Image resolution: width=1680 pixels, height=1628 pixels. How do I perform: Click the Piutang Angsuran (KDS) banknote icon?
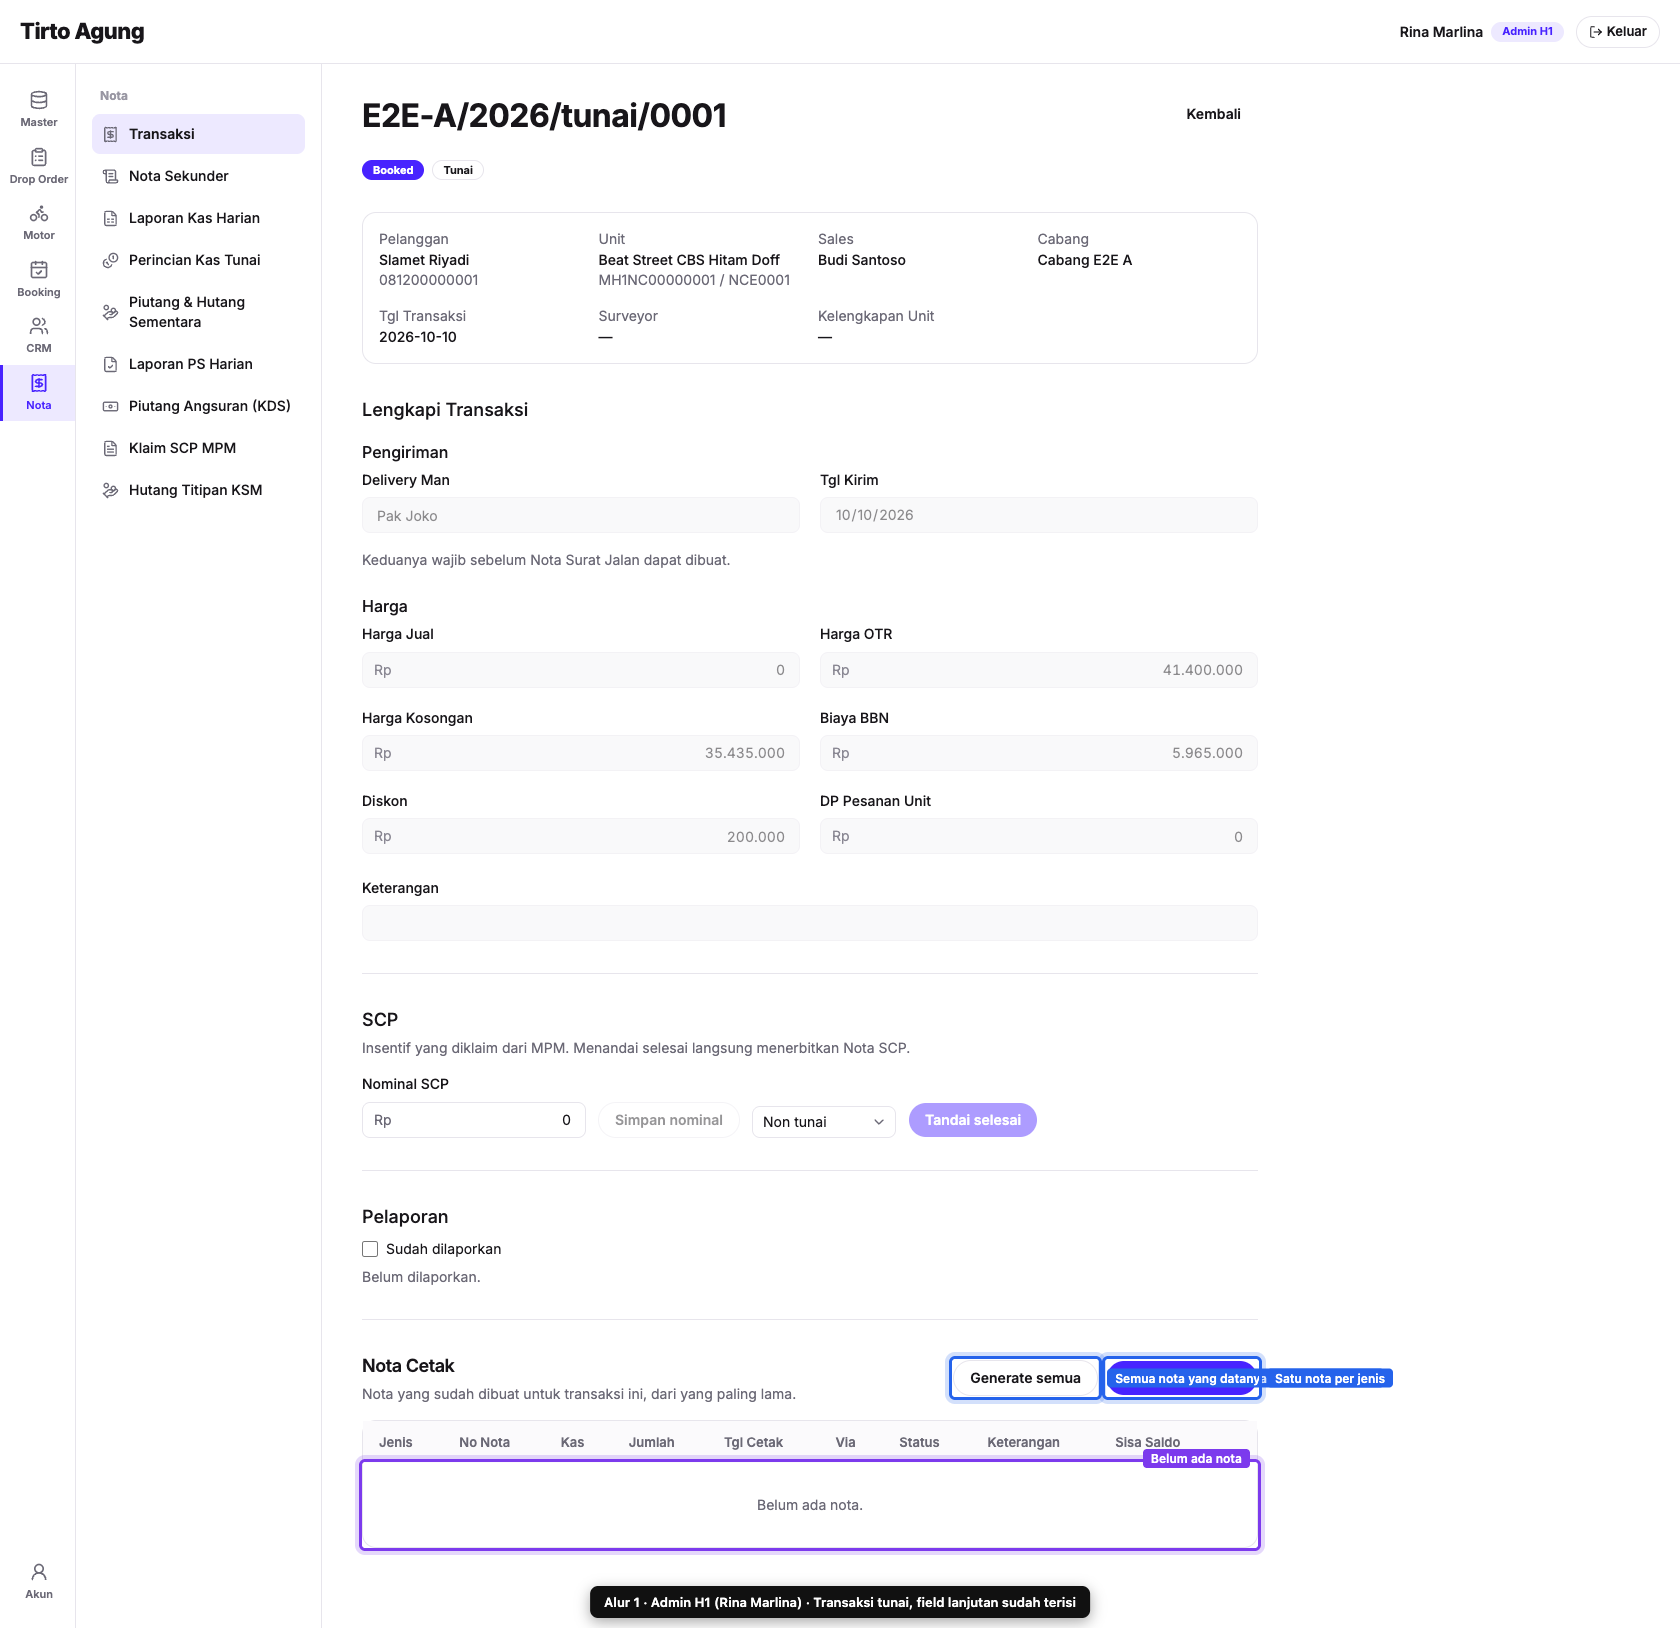pos(111,406)
